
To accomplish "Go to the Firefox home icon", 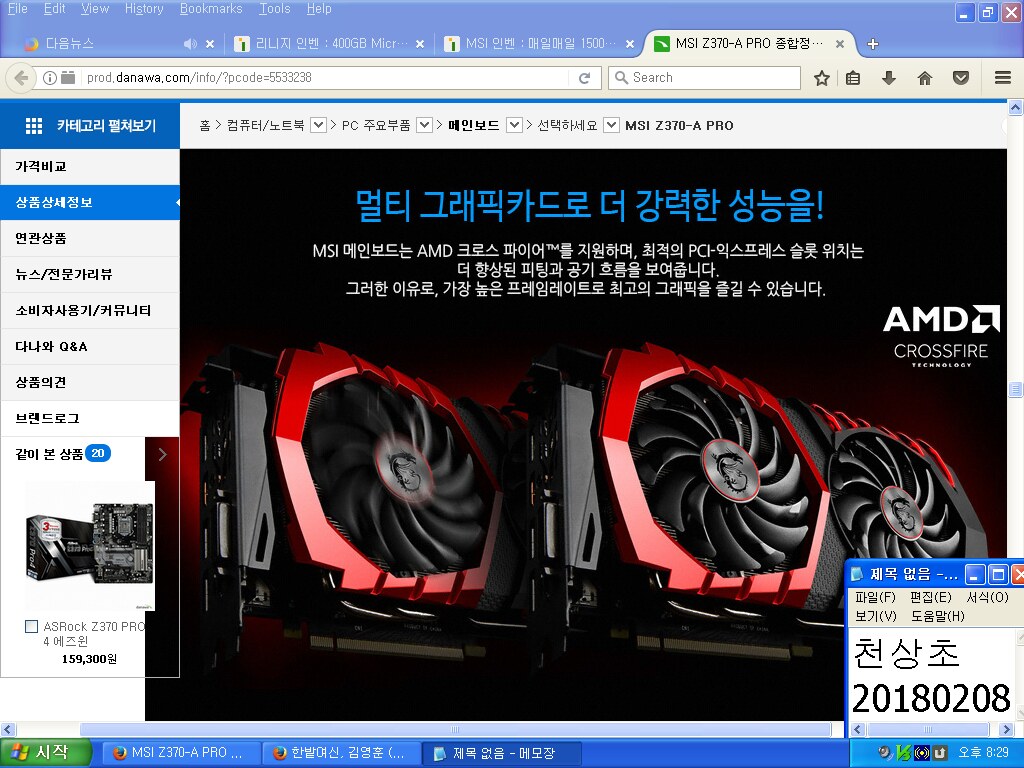I will click(x=925, y=78).
